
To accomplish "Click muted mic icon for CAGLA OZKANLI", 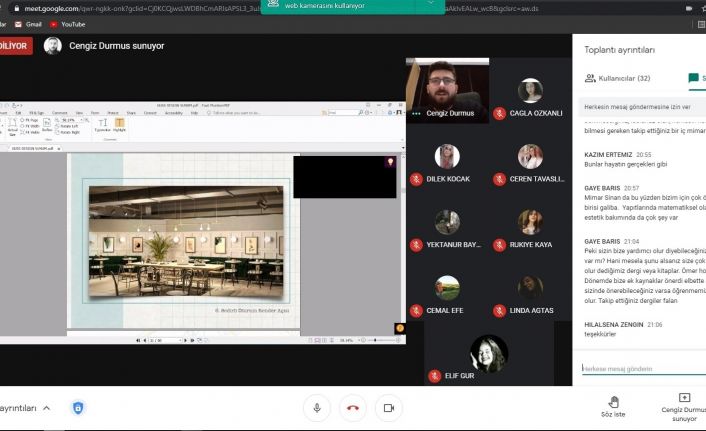I will [x=499, y=114].
